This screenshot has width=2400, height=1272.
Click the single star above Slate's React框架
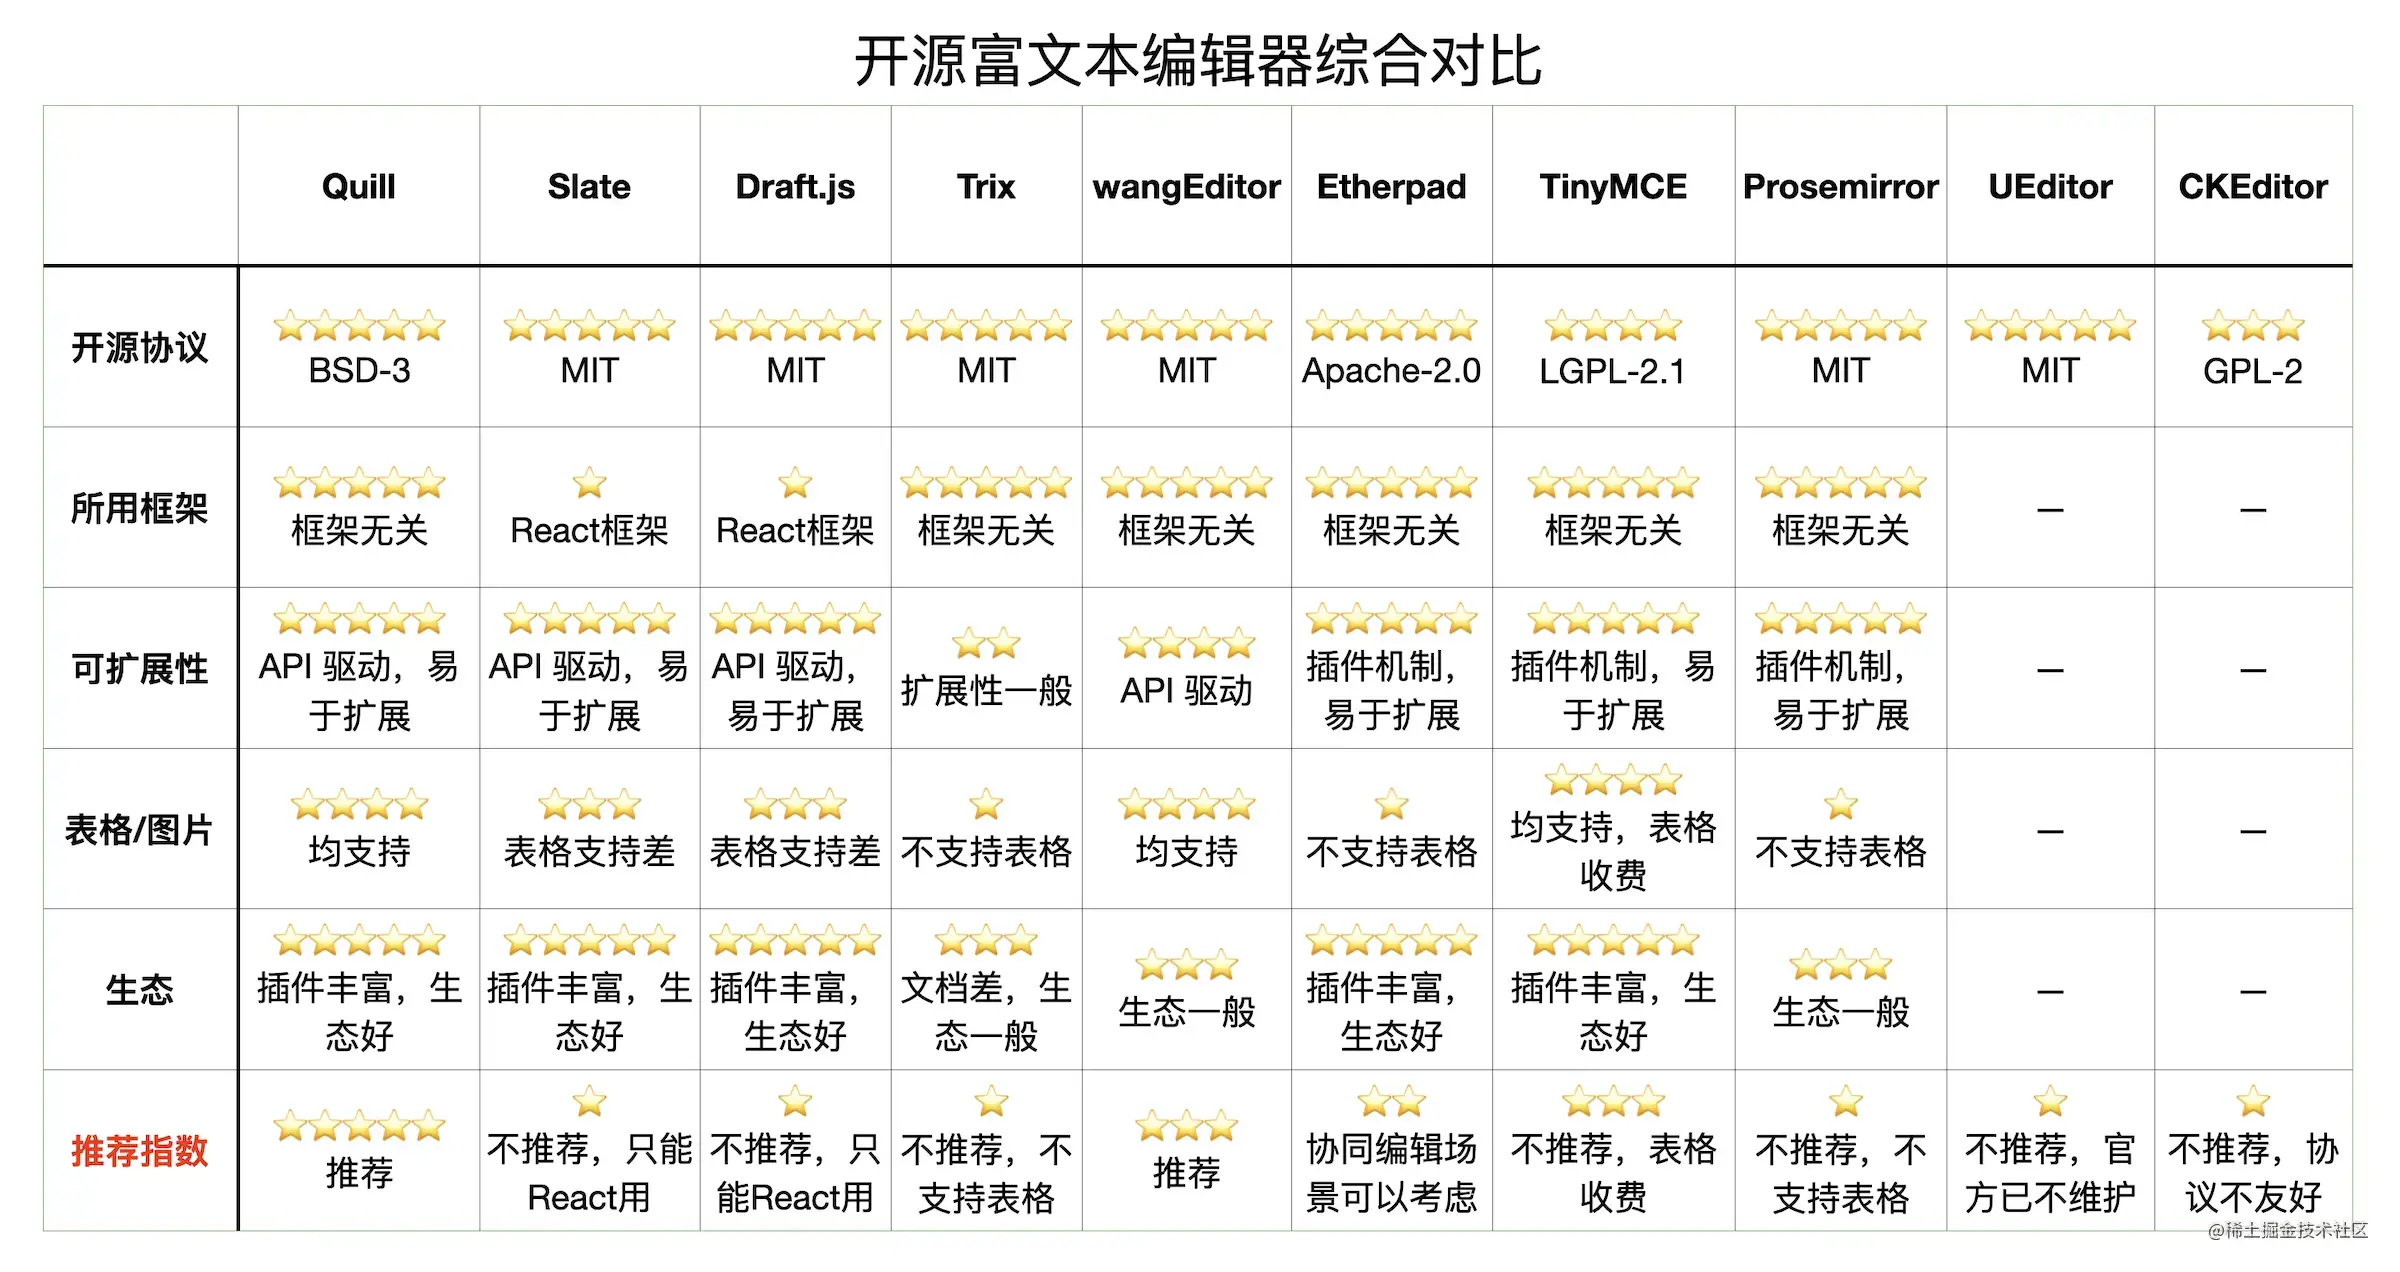click(x=589, y=484)
